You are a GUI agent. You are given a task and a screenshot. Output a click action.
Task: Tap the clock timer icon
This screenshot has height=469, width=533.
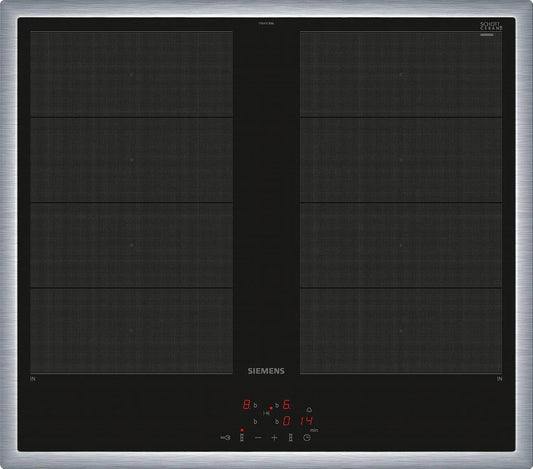tap(307, 438)
